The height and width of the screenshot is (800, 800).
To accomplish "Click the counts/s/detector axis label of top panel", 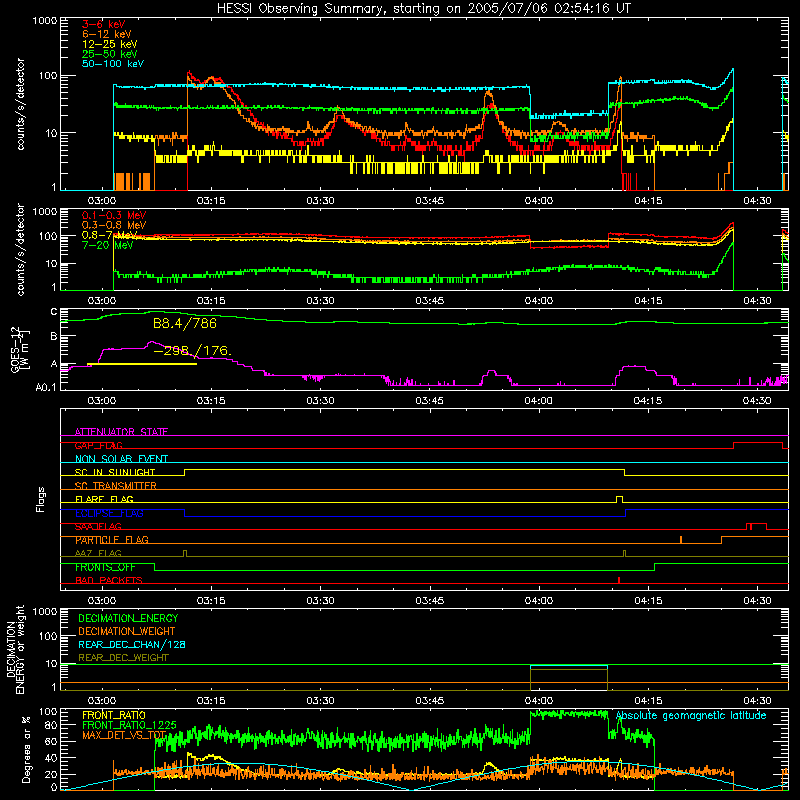I will (x=20, y=104).
